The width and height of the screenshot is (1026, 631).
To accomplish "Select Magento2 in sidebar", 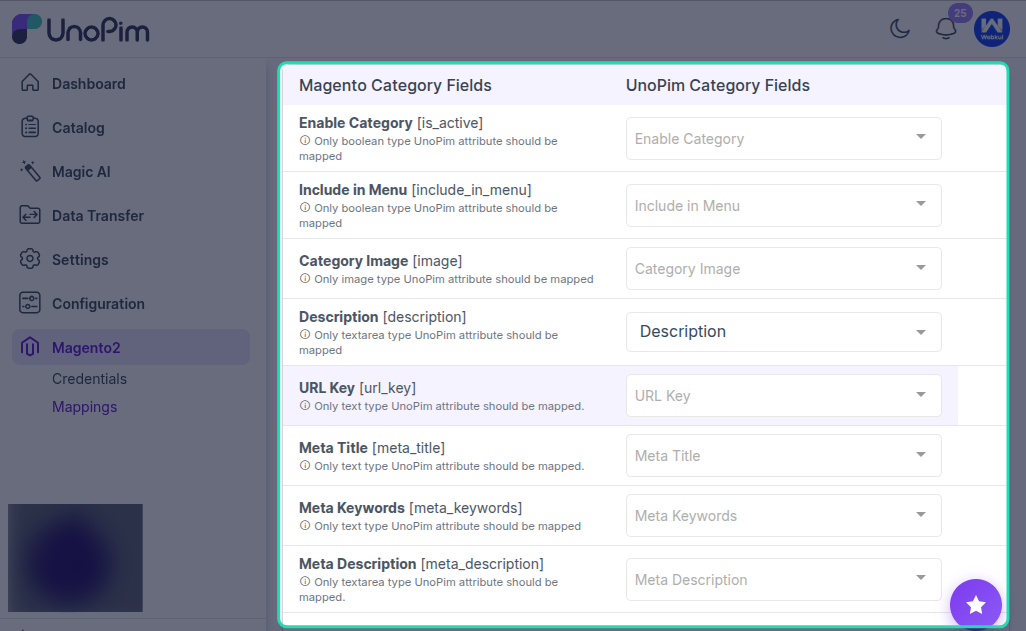I will (x=131, y=347).
